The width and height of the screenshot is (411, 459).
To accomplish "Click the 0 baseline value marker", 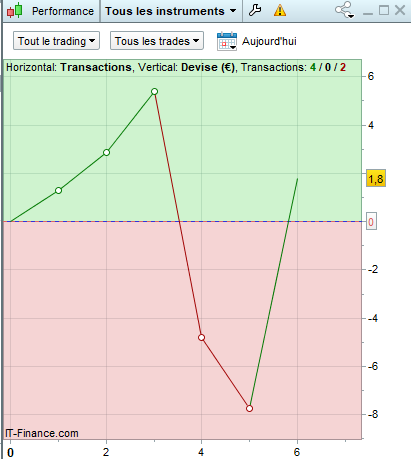I will [371, 221].
